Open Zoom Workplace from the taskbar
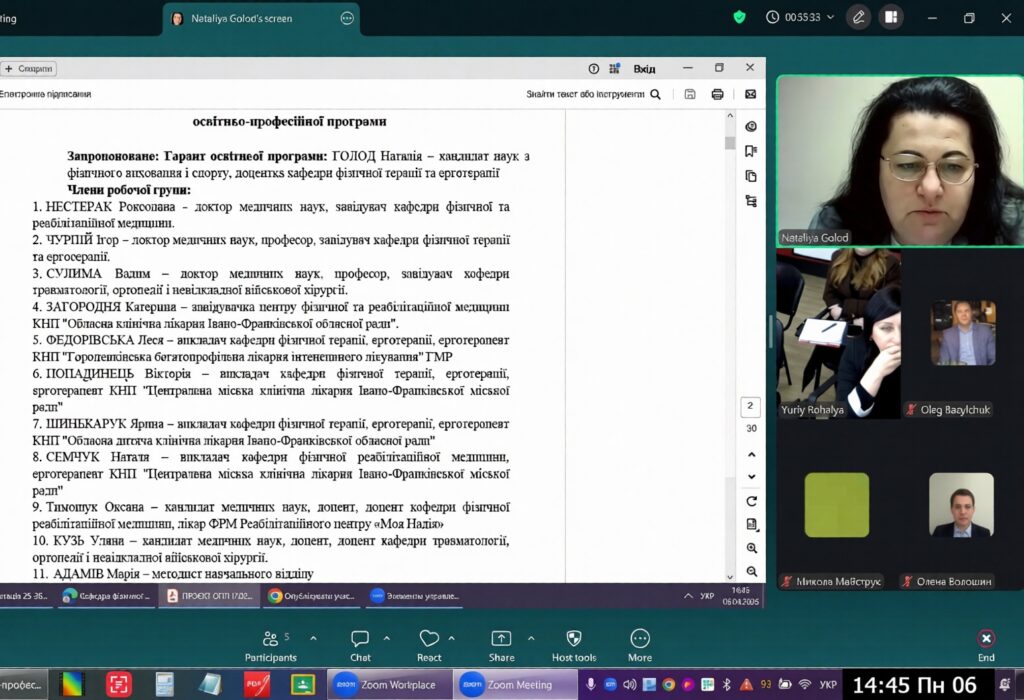This screenshot has width=1024, height=700. tap(386, 685)
